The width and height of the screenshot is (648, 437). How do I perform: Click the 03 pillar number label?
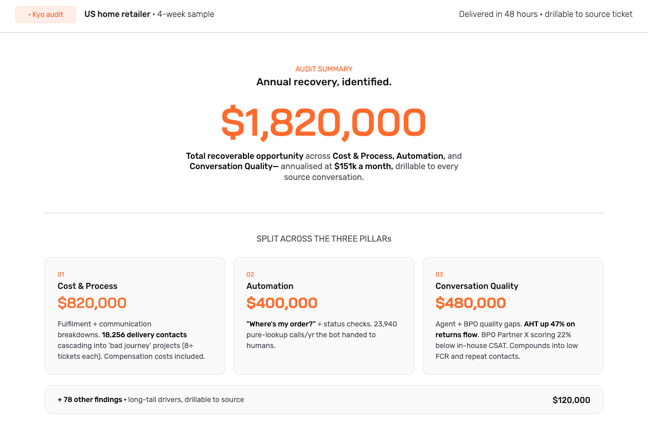(439, 275)
